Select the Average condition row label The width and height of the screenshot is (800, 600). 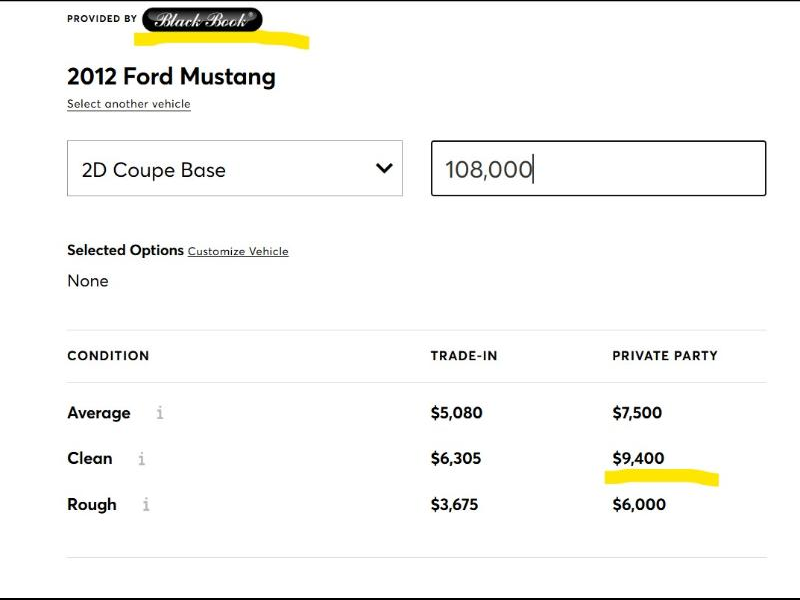pos(99,413)
